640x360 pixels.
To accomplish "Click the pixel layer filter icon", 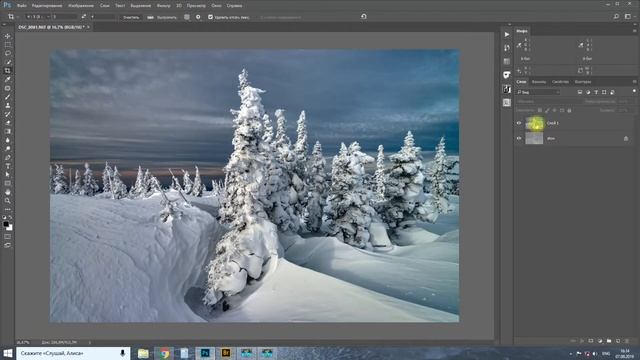I will point(580,92).
